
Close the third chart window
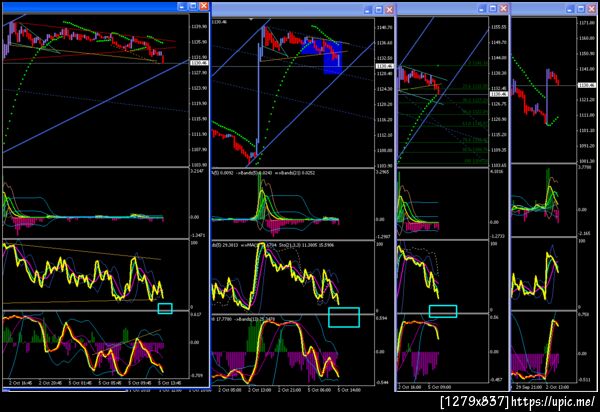[504, 8]
